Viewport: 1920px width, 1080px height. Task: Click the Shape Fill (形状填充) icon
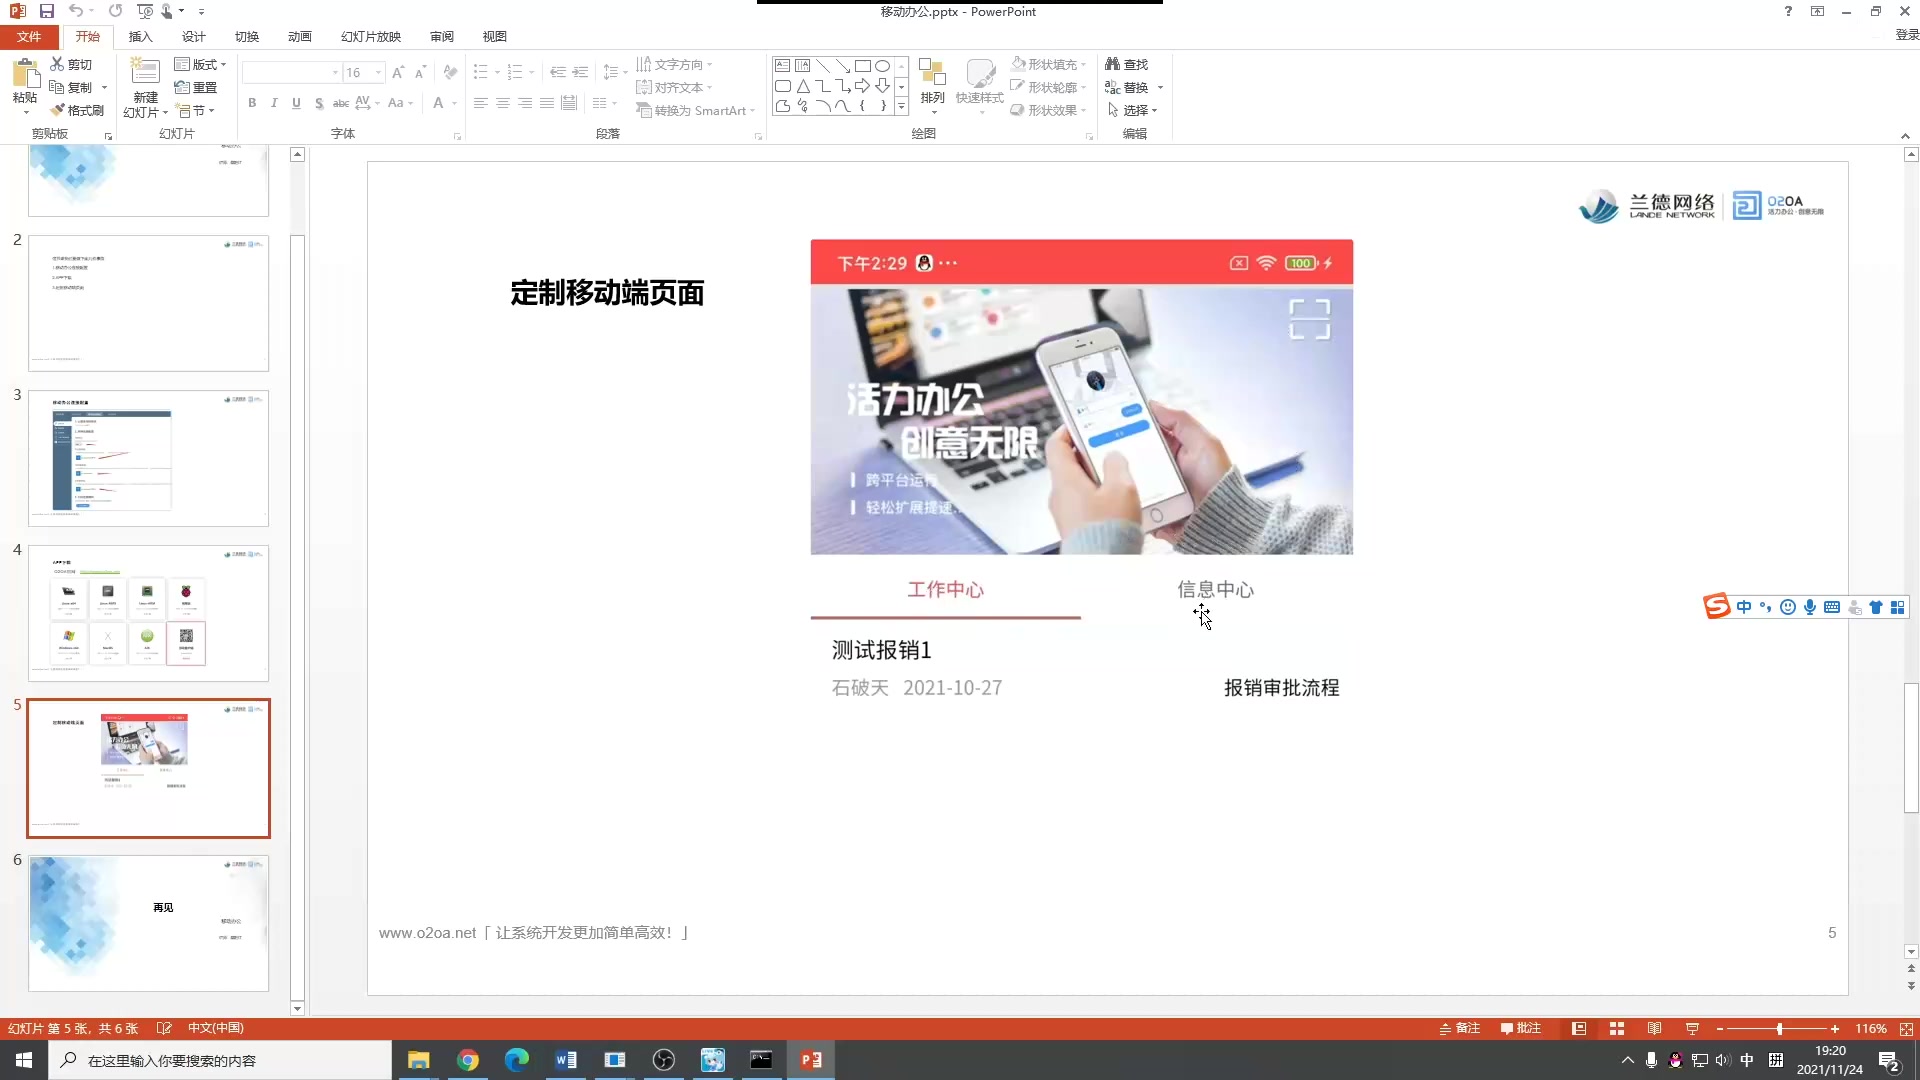pos(1018,64)
